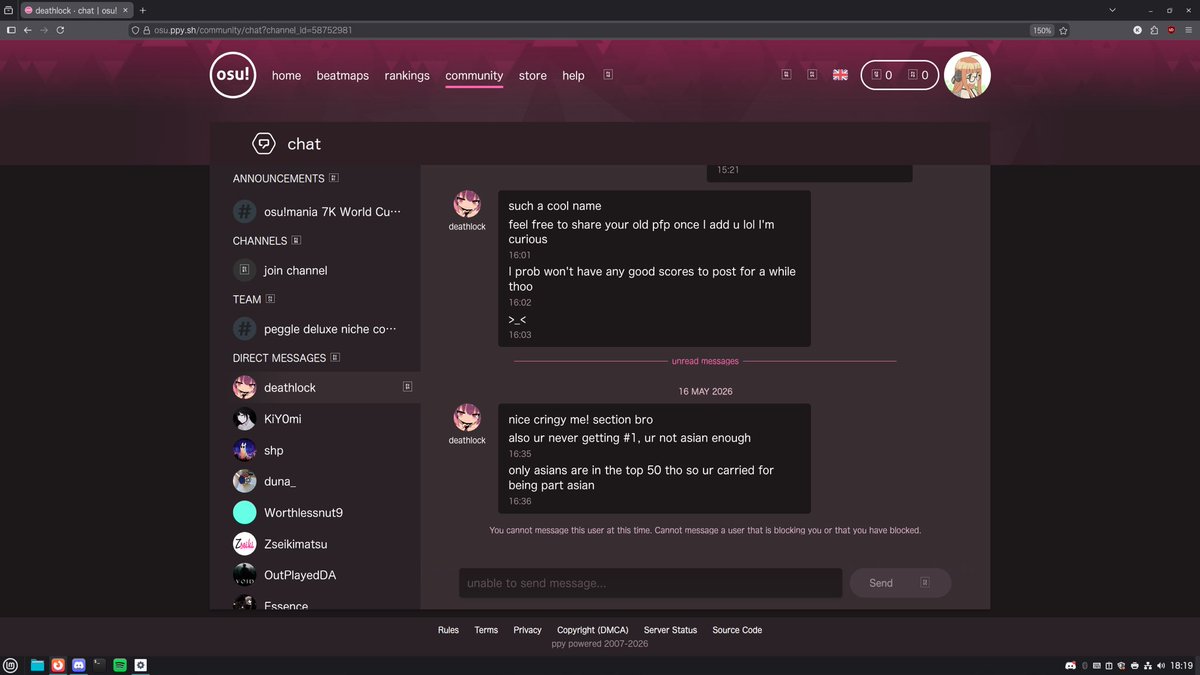Open the peggle deluxe niche team channel
This screenshot has width=1200, height=675.
point(315,329)
